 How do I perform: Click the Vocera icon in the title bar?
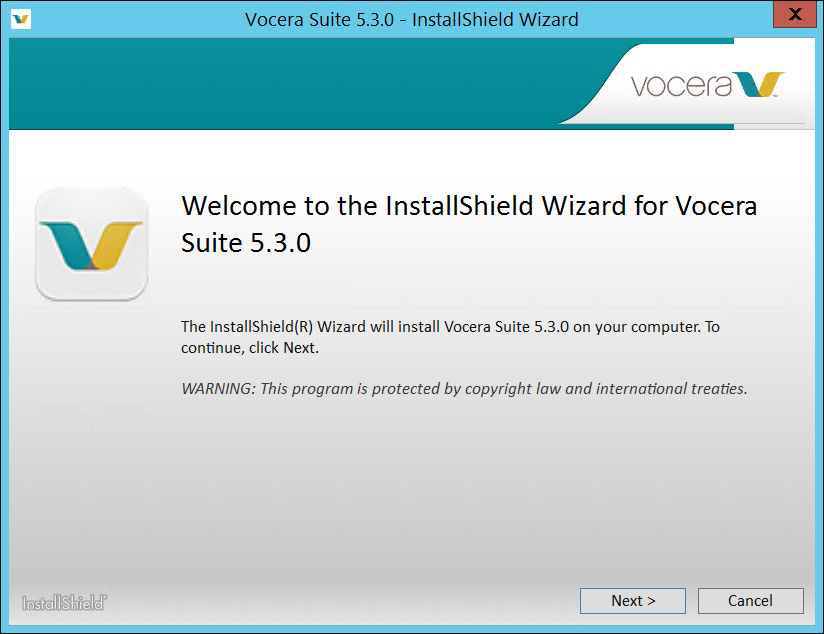tap(21, 19)
